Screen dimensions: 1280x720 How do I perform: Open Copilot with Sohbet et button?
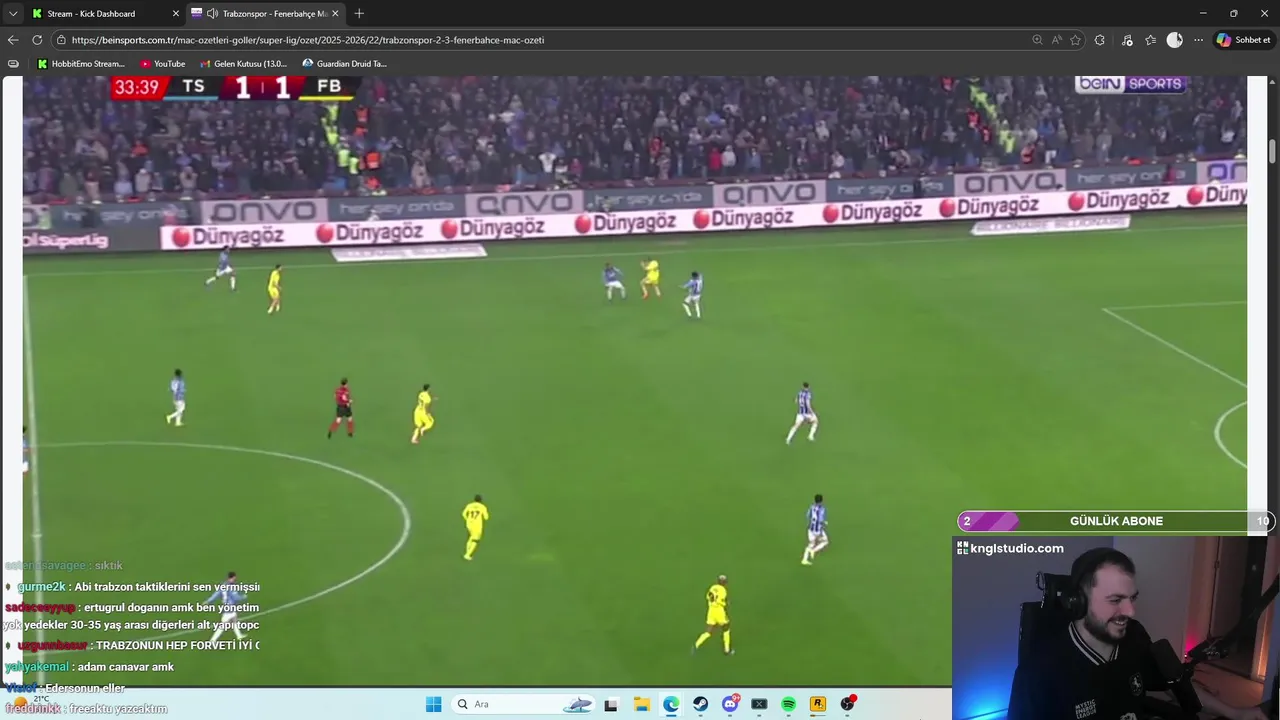[1243, 40]
